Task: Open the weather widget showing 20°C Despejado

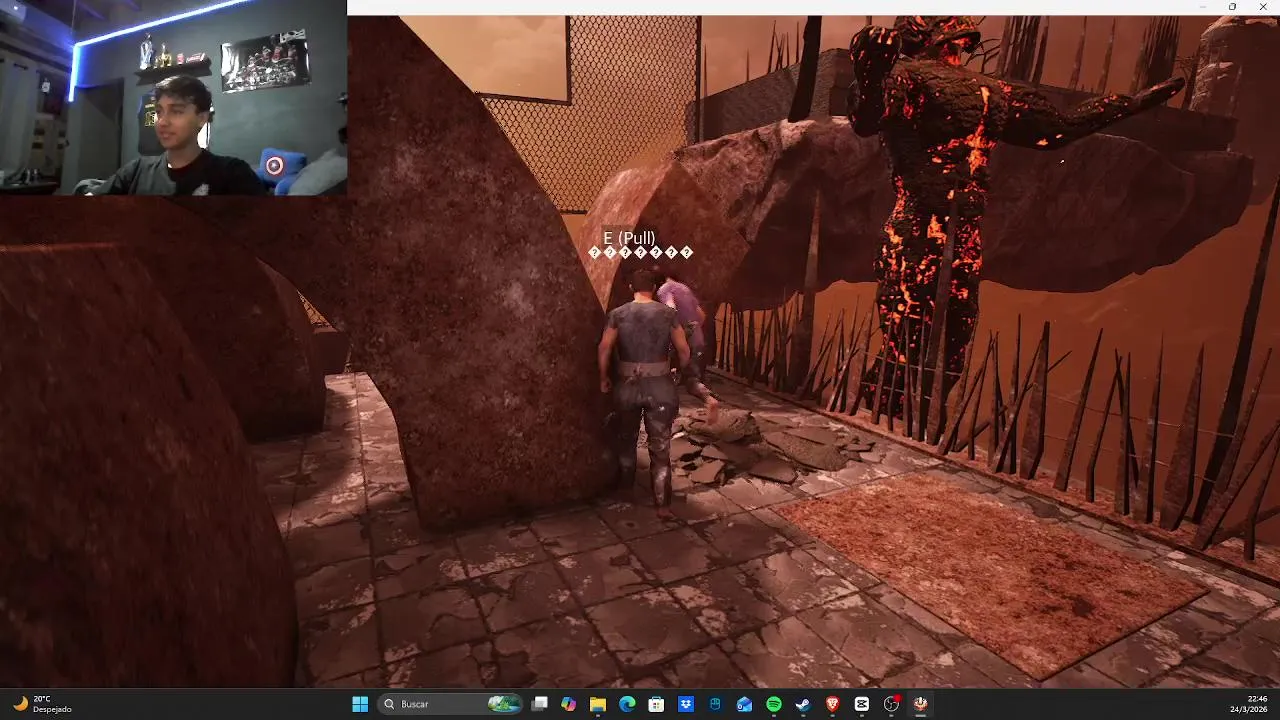Action: 42,704
